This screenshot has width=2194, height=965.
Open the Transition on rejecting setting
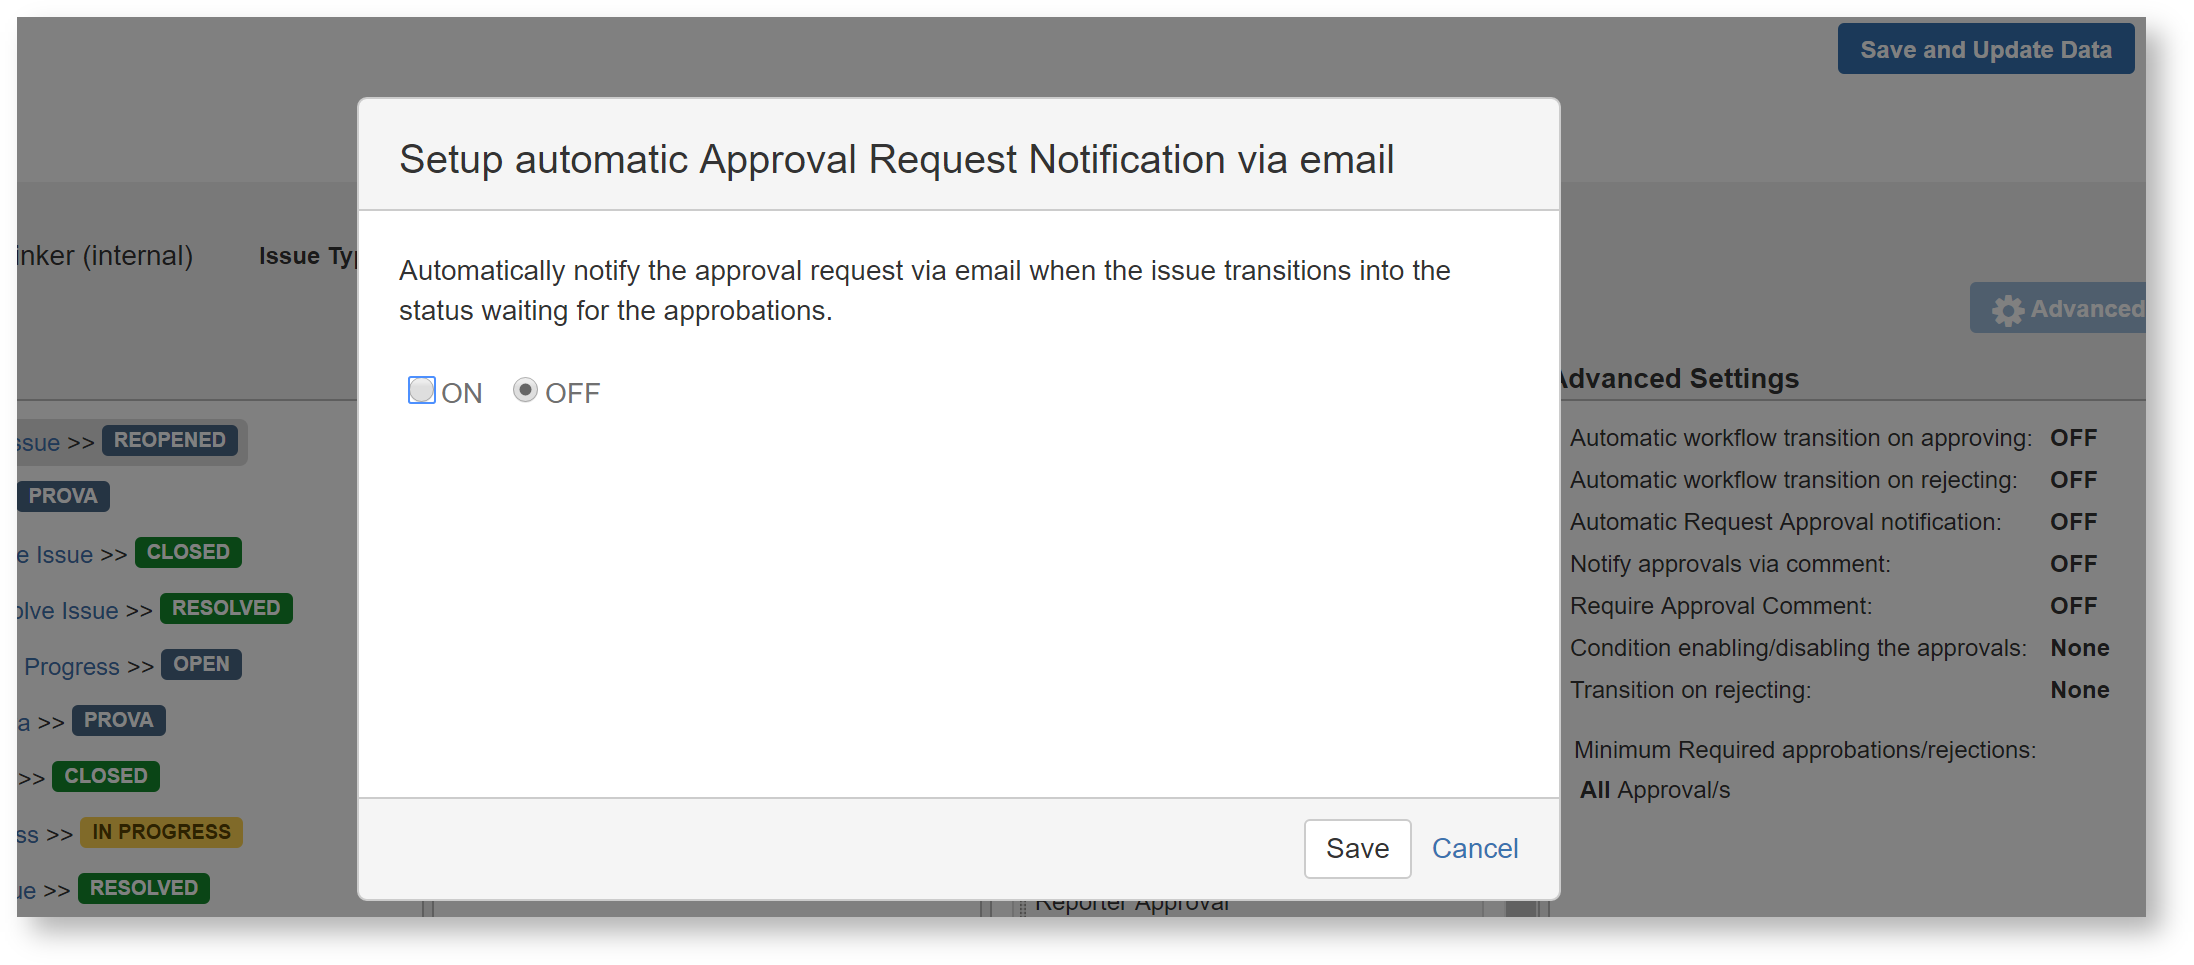tap(1689, 690)
